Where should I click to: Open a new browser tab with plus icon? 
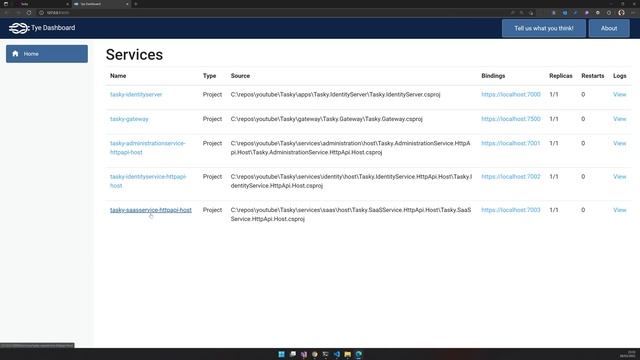coord(136,4)
